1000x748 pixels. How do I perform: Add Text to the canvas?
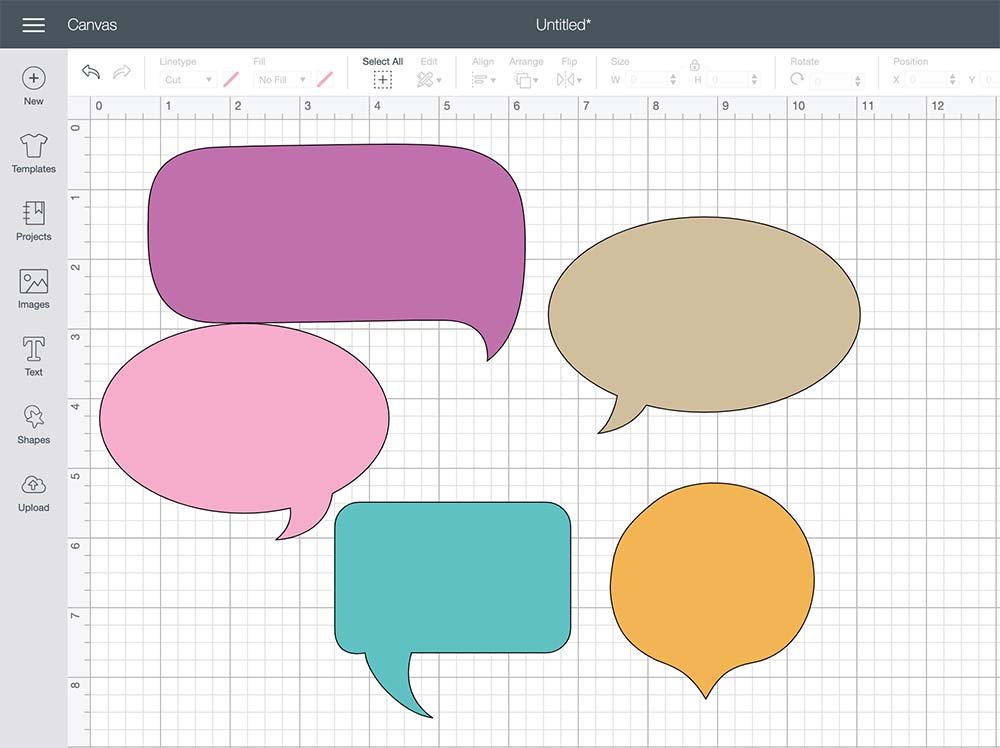pyautogui.click(x=33, y=356)
